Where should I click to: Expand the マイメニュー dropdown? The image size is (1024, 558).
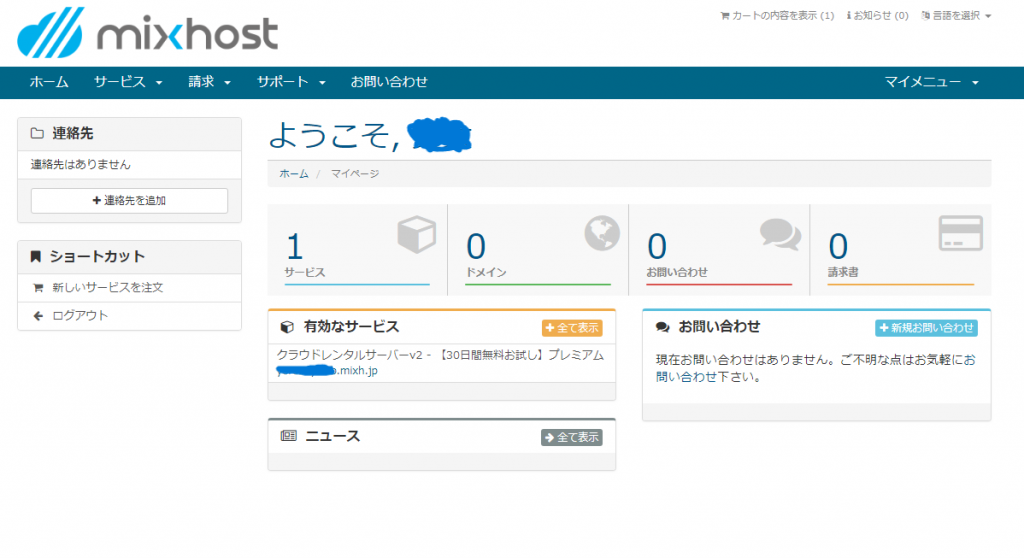tap(931, 82)
